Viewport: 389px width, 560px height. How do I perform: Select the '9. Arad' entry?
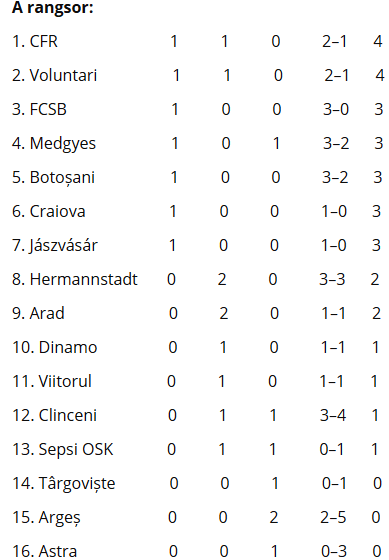[38, 313]
